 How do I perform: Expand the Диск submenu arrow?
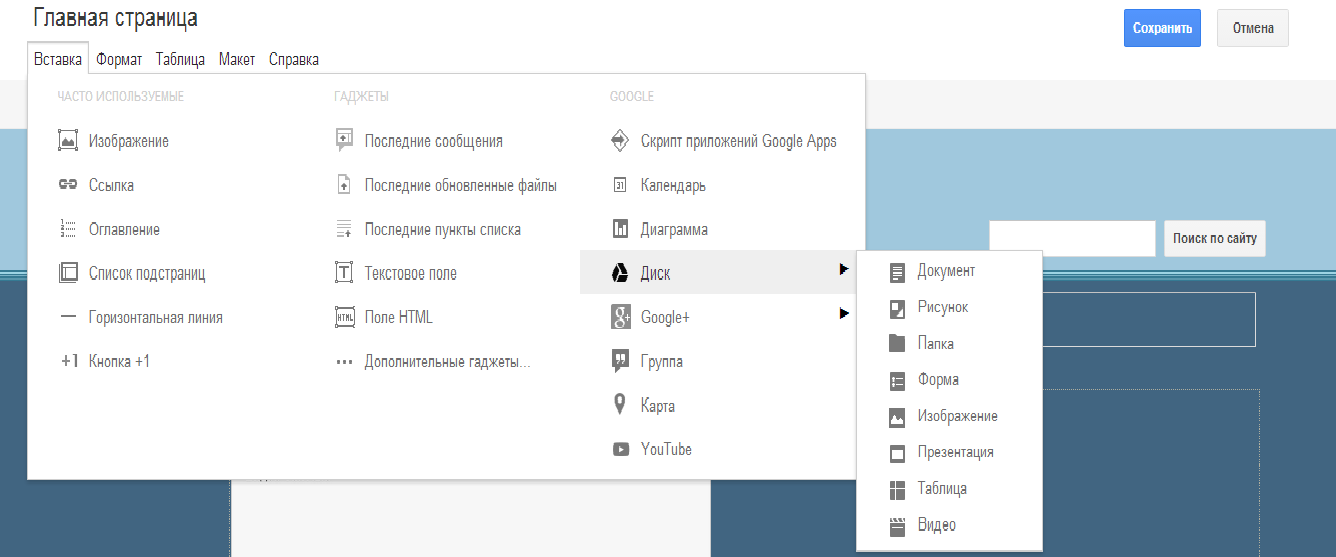(x=844, y=270)
